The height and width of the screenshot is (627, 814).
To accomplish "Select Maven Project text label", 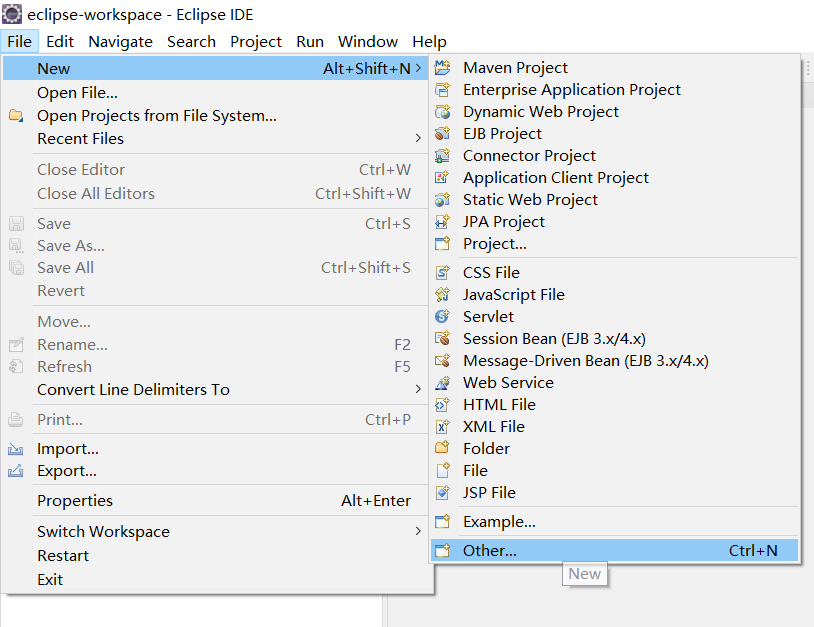I will (x=515, y=67).
